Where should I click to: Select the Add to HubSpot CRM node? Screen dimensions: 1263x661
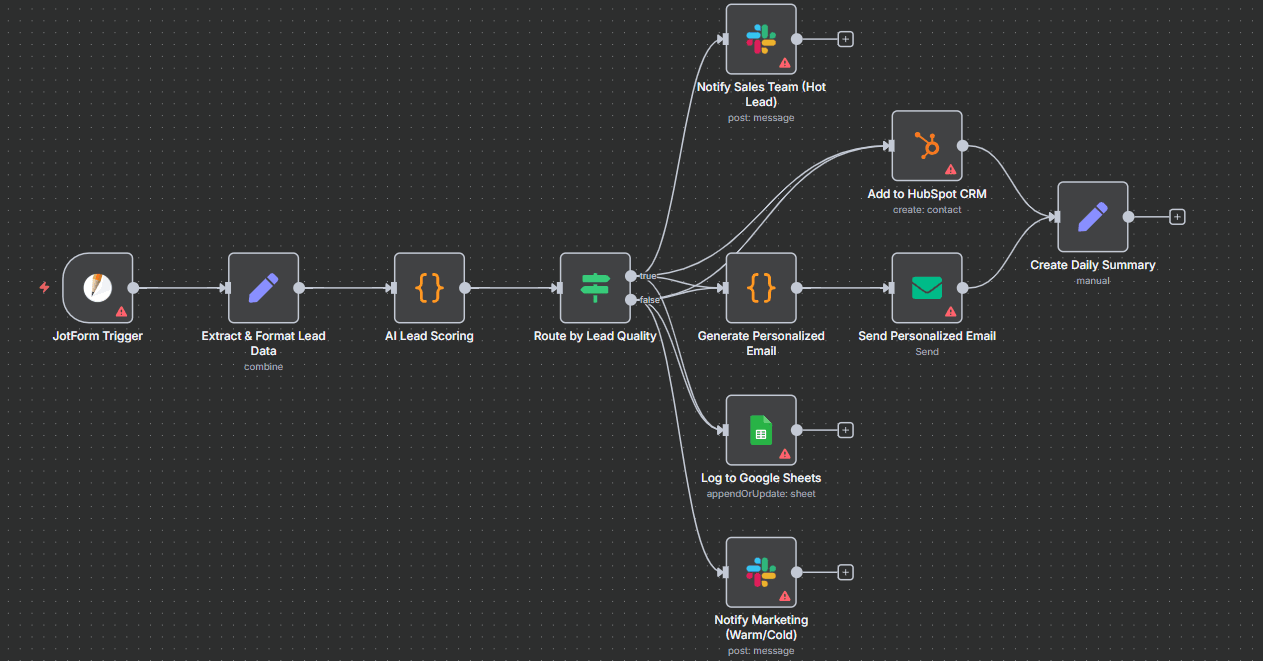927,146
